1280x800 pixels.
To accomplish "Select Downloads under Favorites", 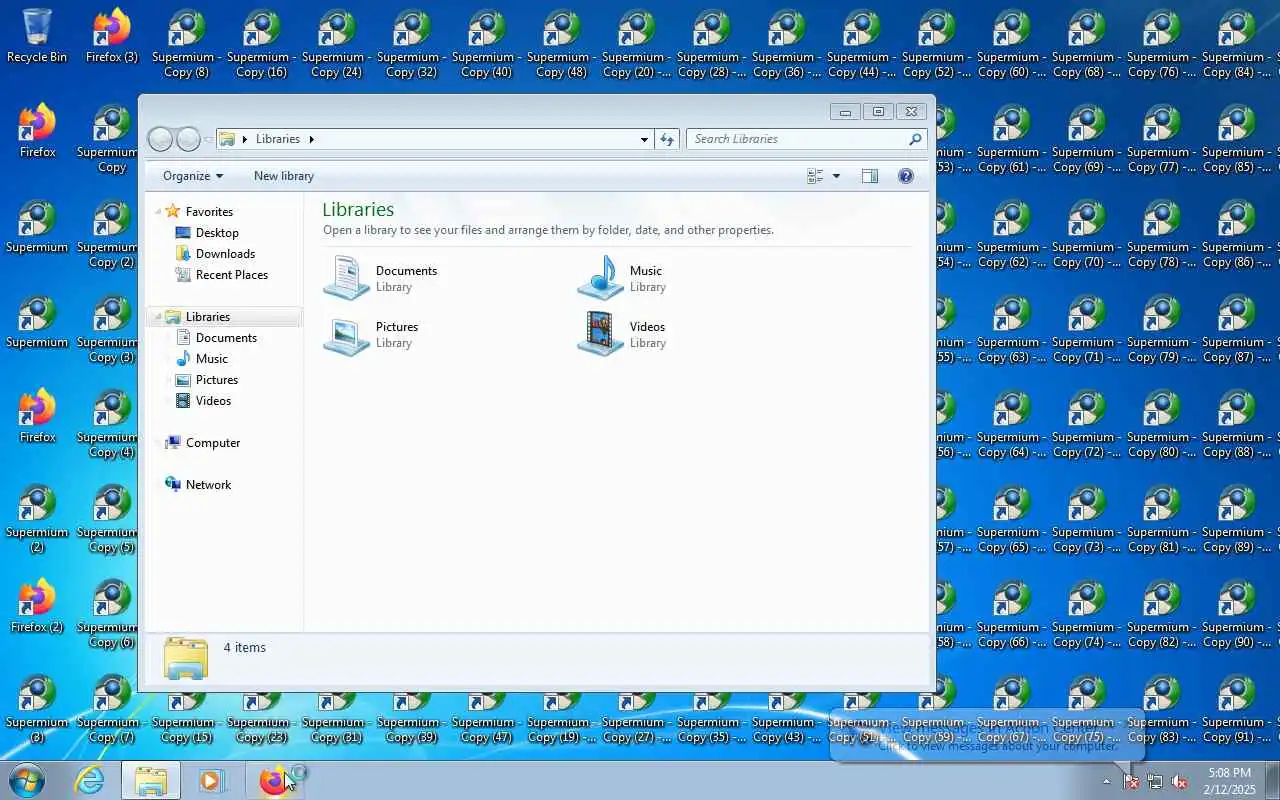I will coord(225,253).
